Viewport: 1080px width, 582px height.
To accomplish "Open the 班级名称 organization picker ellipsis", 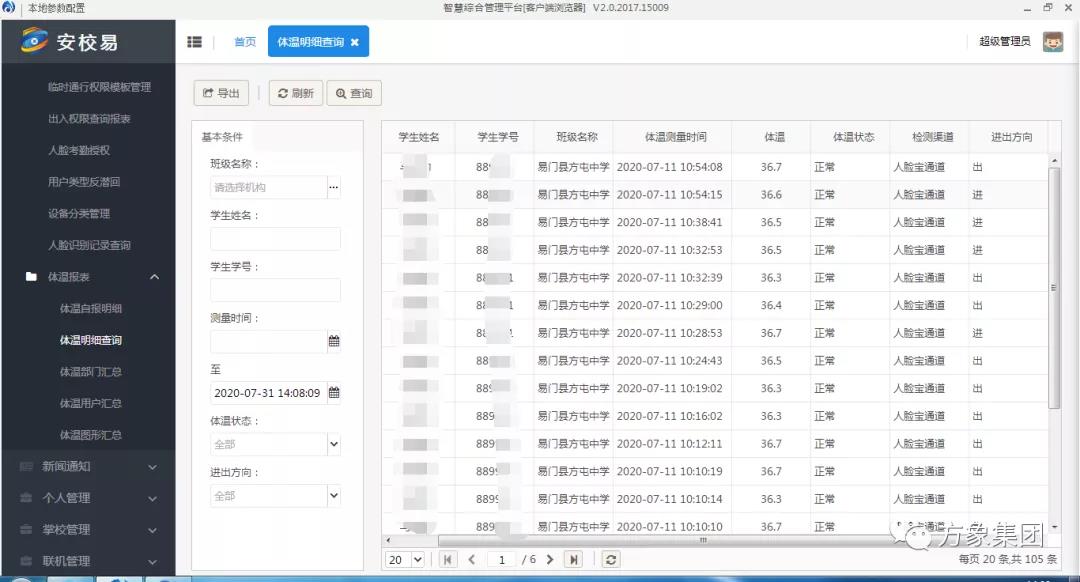I will (x=334, y=187).
